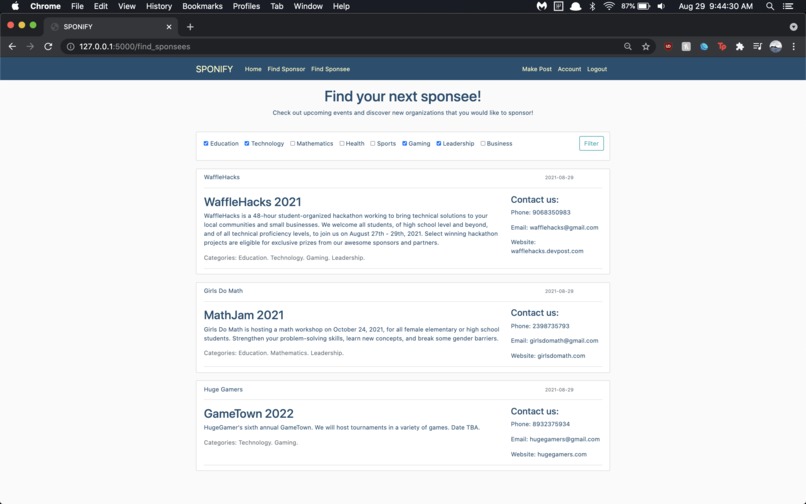The image size is (806, 504).
Task: Open Chrome's three-dot menu
Action: point(794,46)
